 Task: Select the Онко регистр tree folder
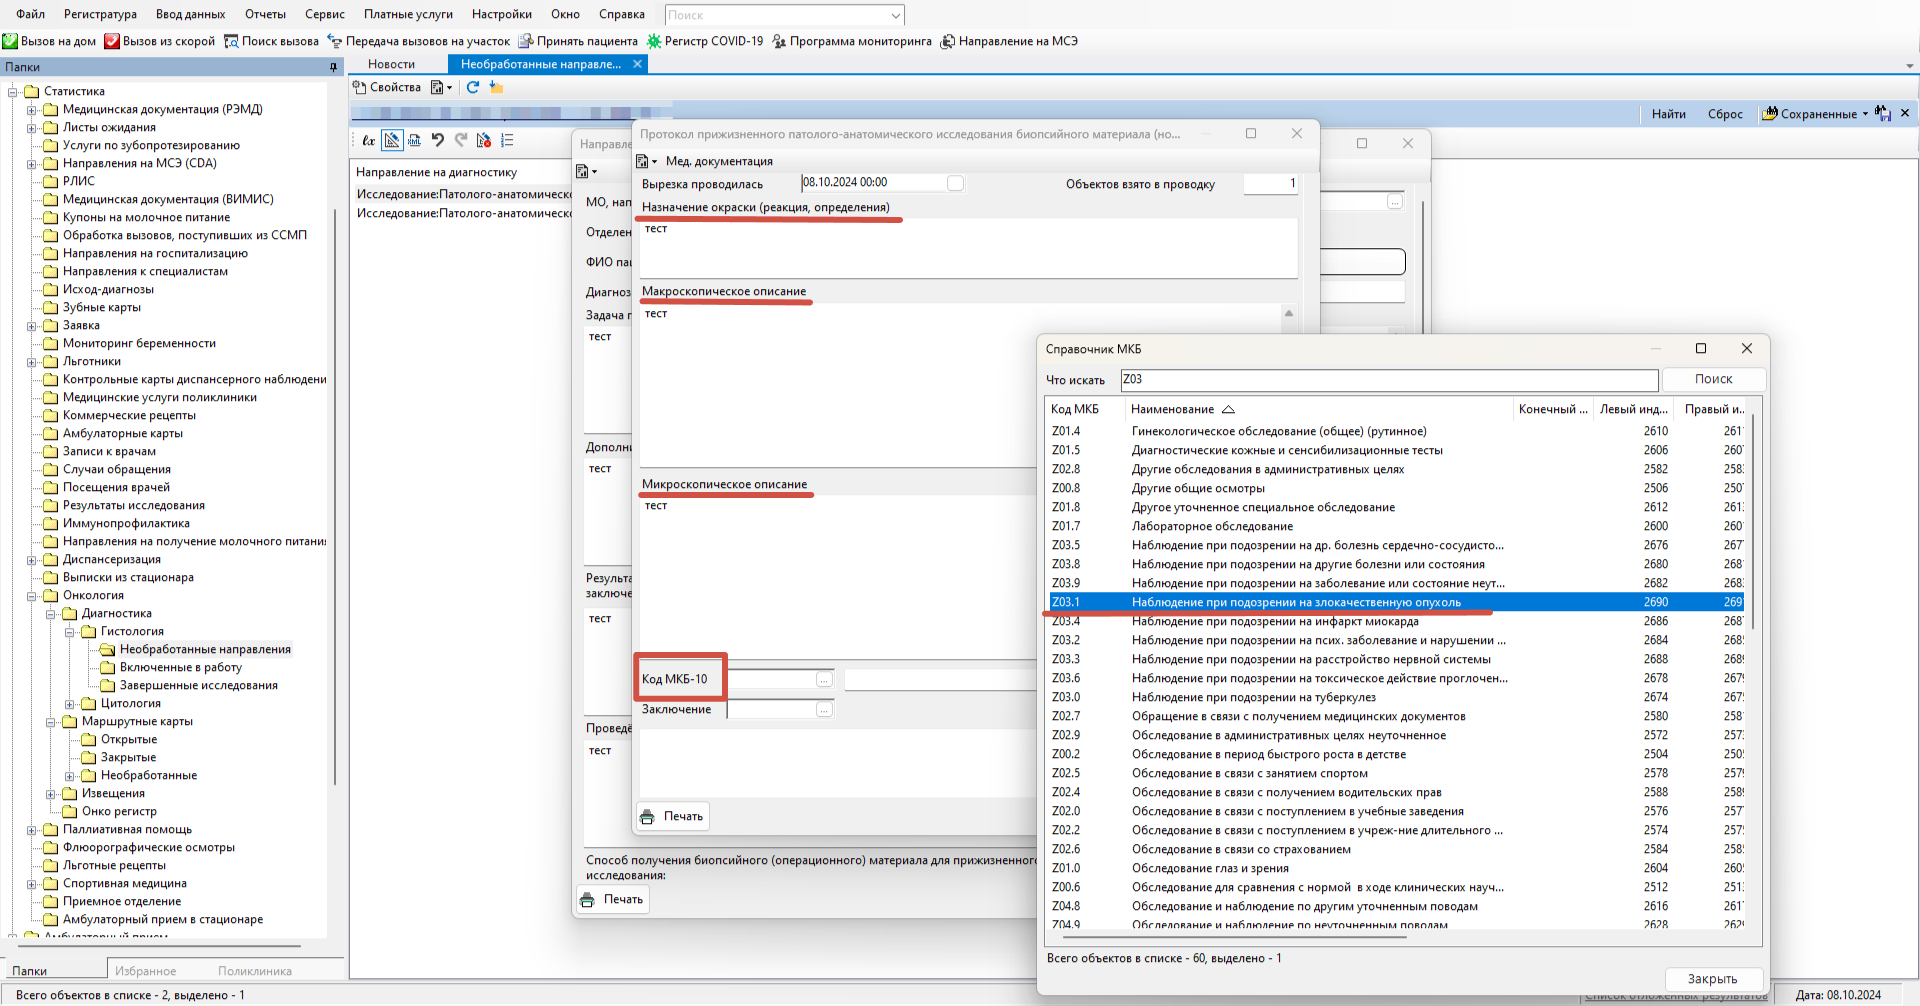(x=119, y=812)
